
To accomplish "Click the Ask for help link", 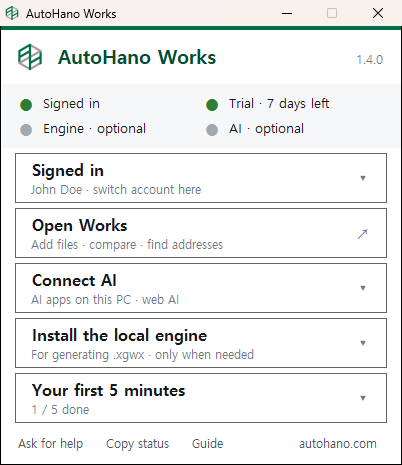I will pyautogui.click(x=50, y=444).
